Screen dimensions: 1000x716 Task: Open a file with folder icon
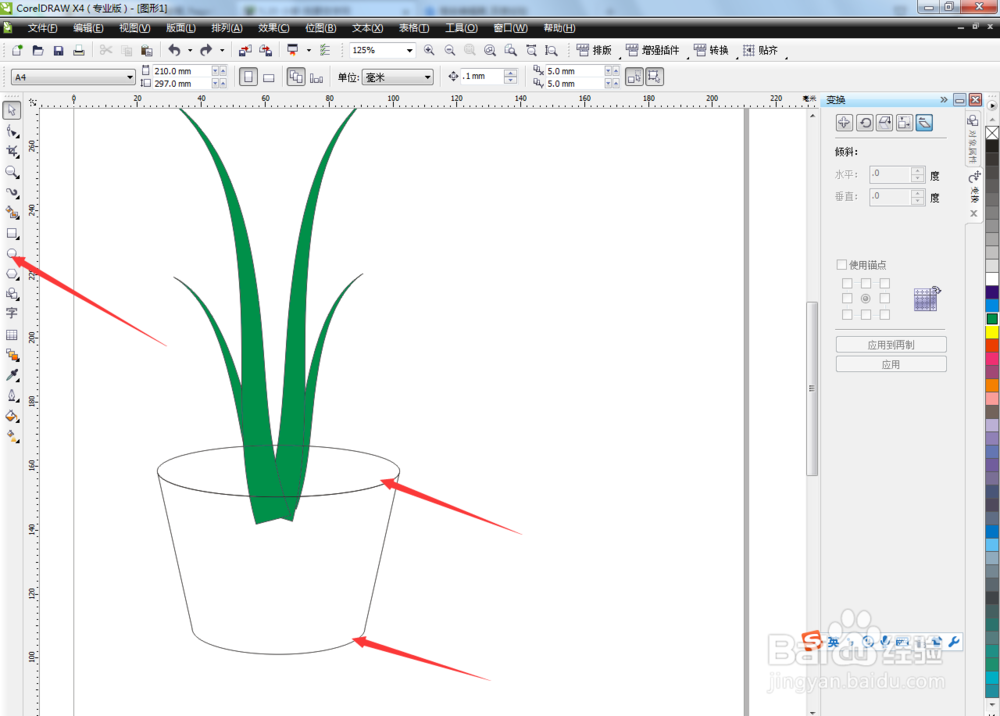(x=38, y=50)
